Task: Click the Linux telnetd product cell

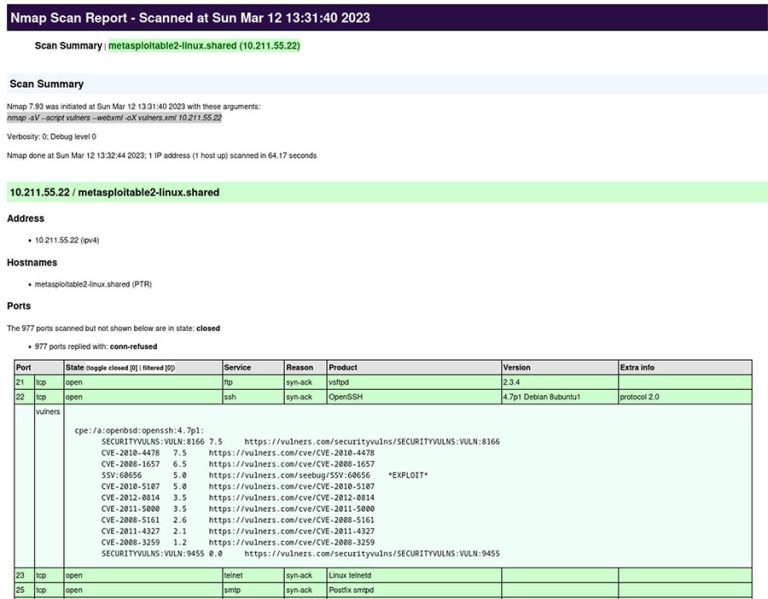Action: pos(351,576)
